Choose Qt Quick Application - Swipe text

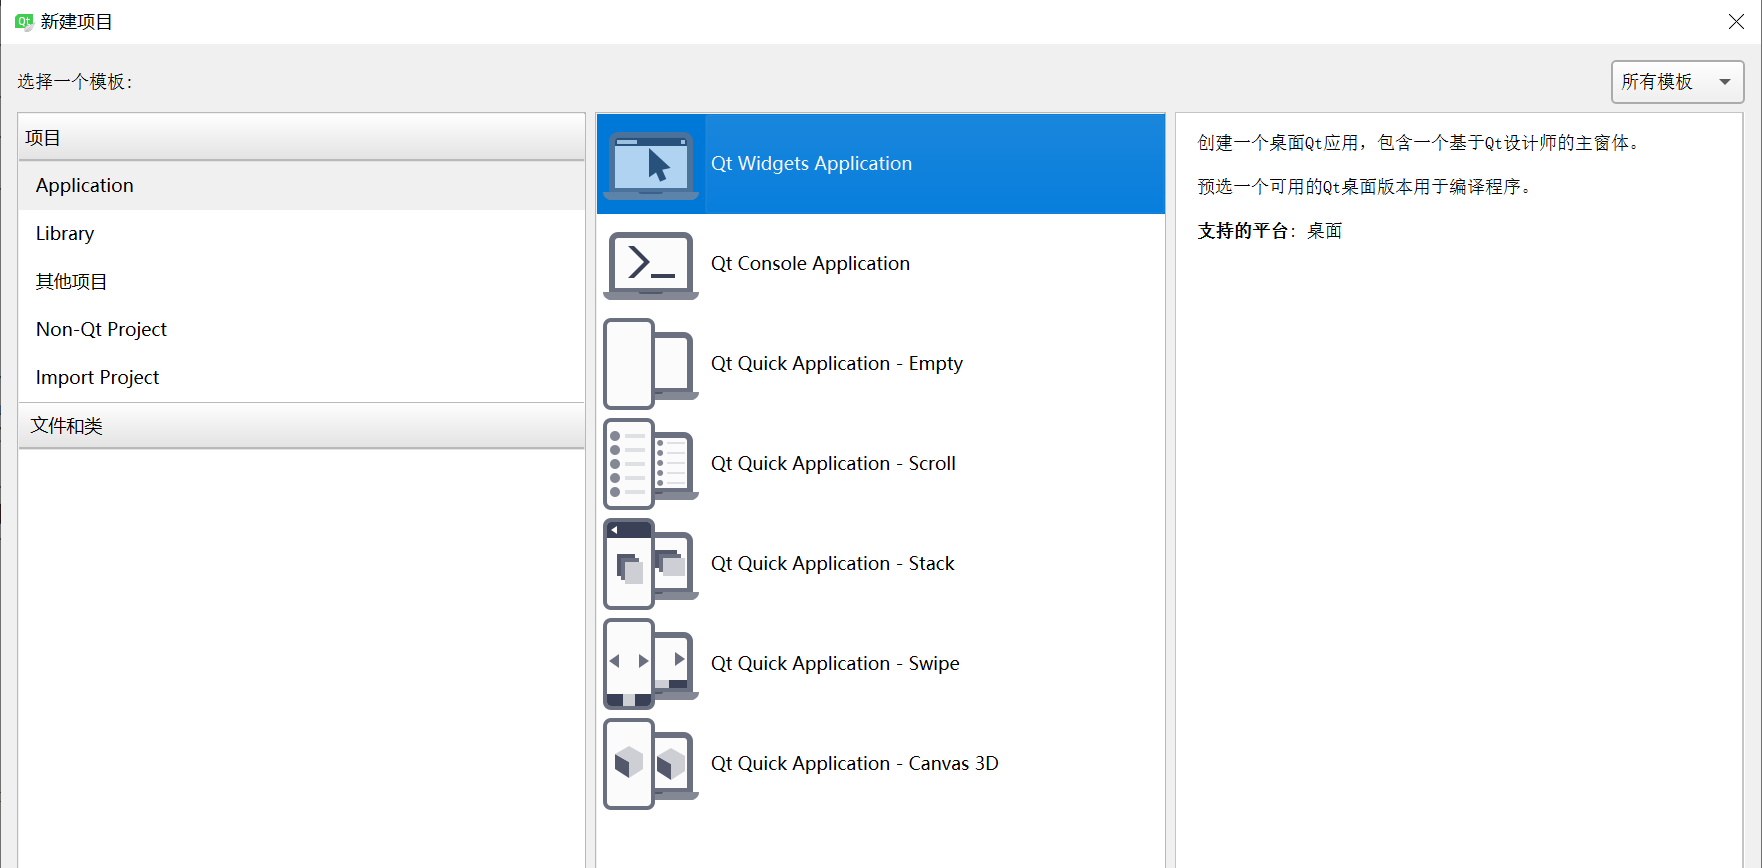835,664
